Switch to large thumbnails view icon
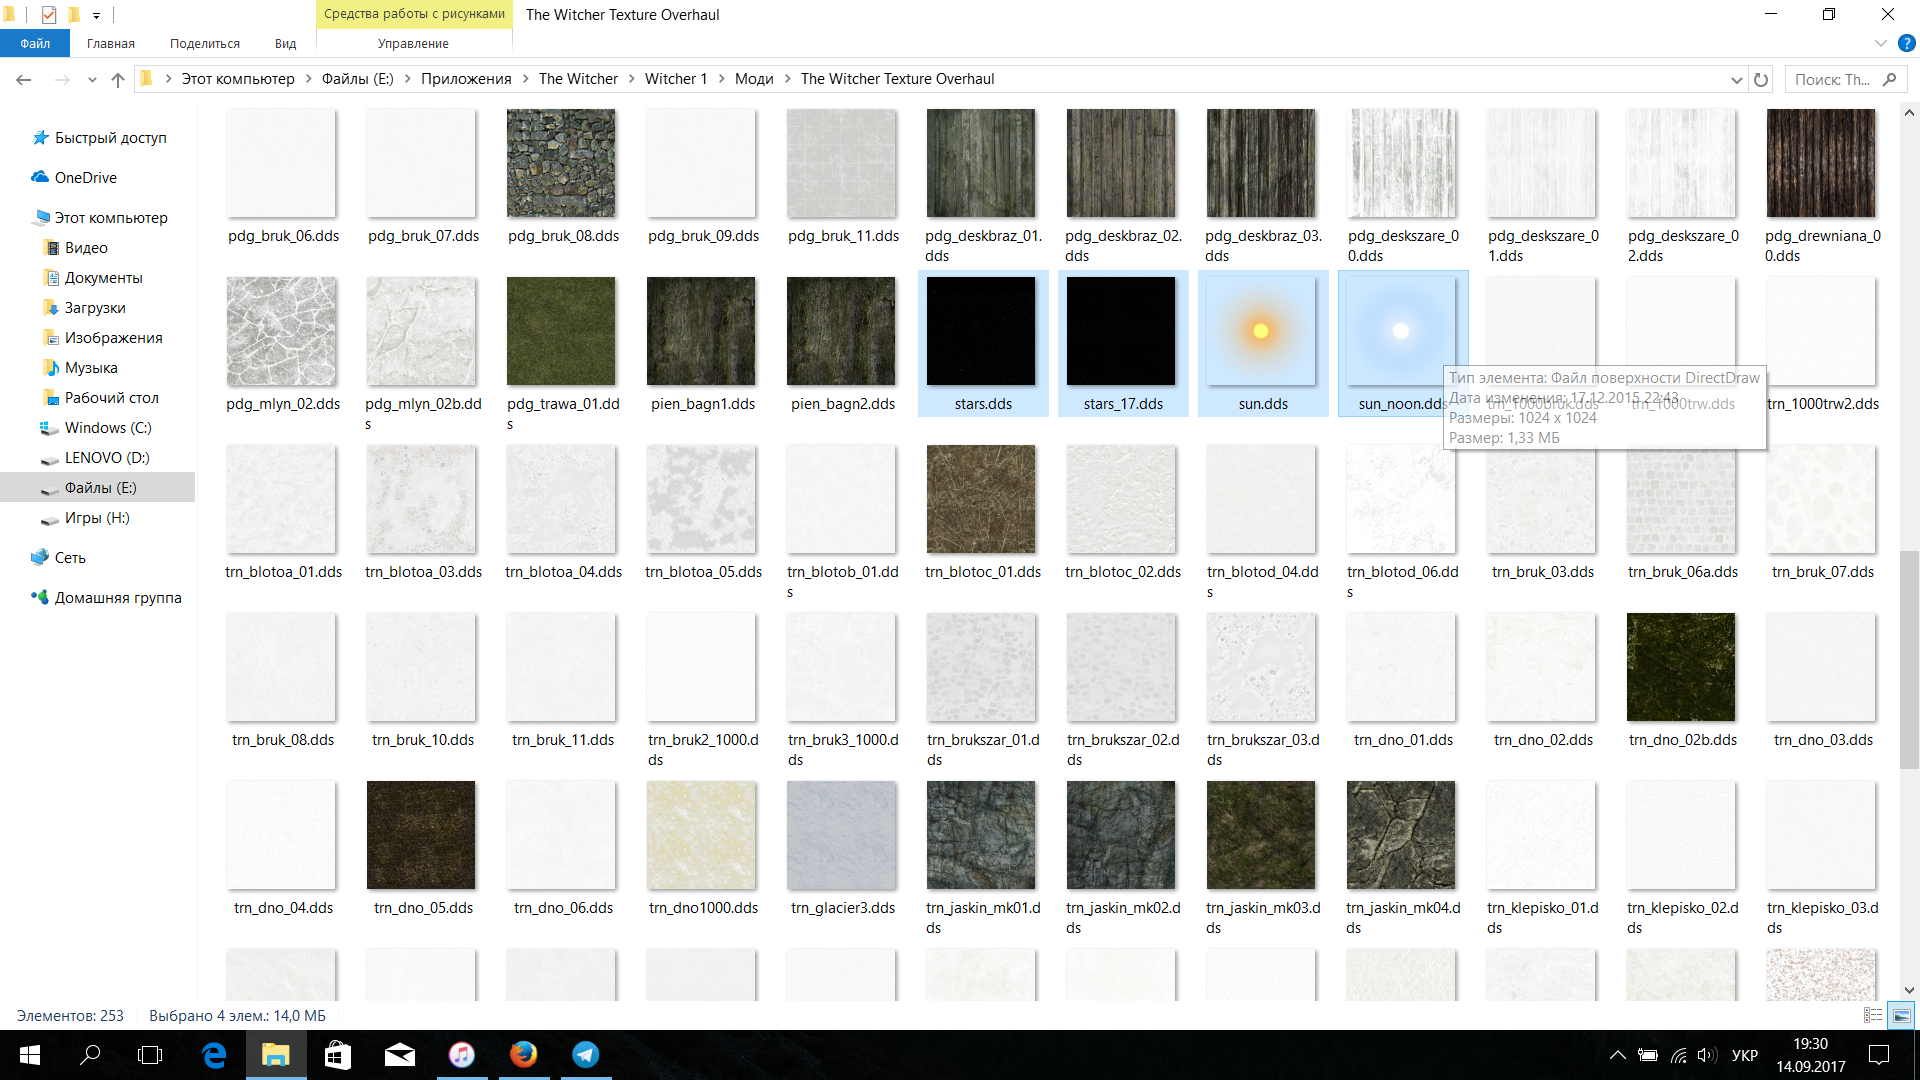 point(1901,1015)
